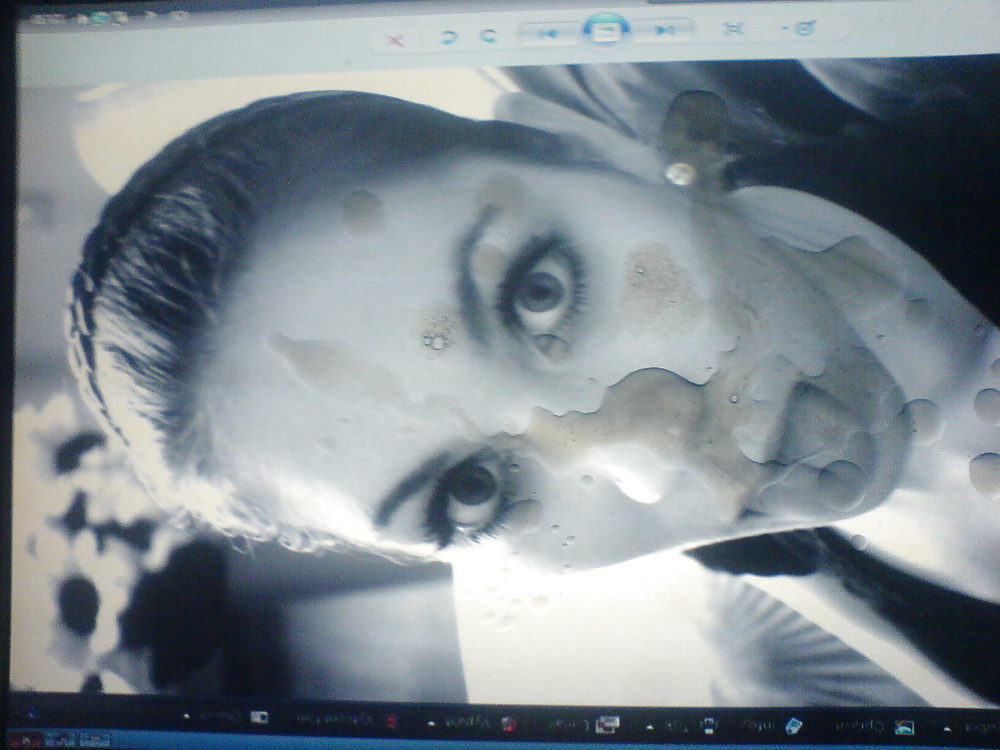The width and height of the screenshot is (1000, 750).
Task: Click the rotate icon nearest the skip arrows
Action: pos(489,37)
